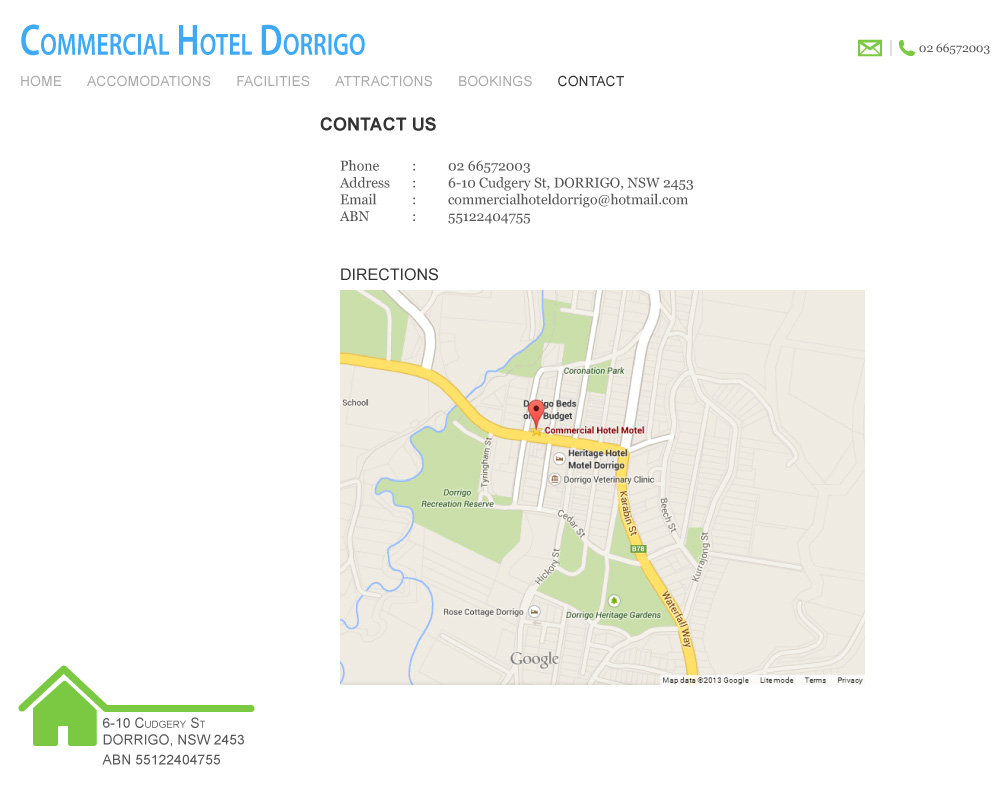Click the Tyringham St road label

pos(487,462)
